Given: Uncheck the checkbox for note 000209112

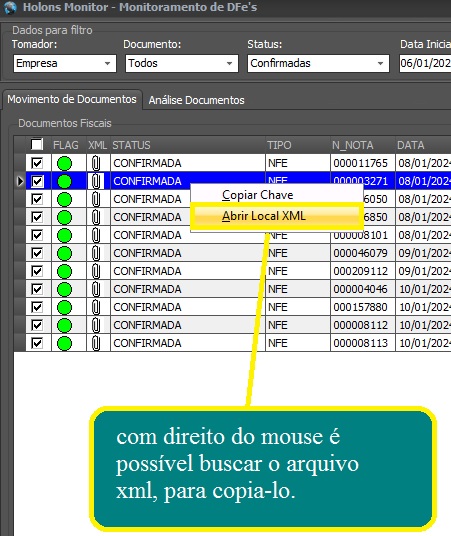Looking at the screenshot, I should (x=37, y=271).
